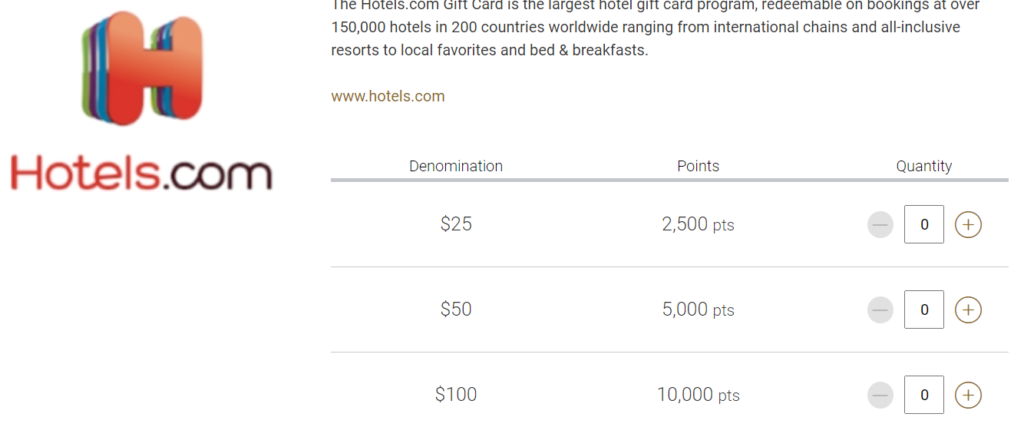1024x437 pixels.
Task: Select the $50 quantity input box
Action: pyautogui.click(x=924, y=310)
